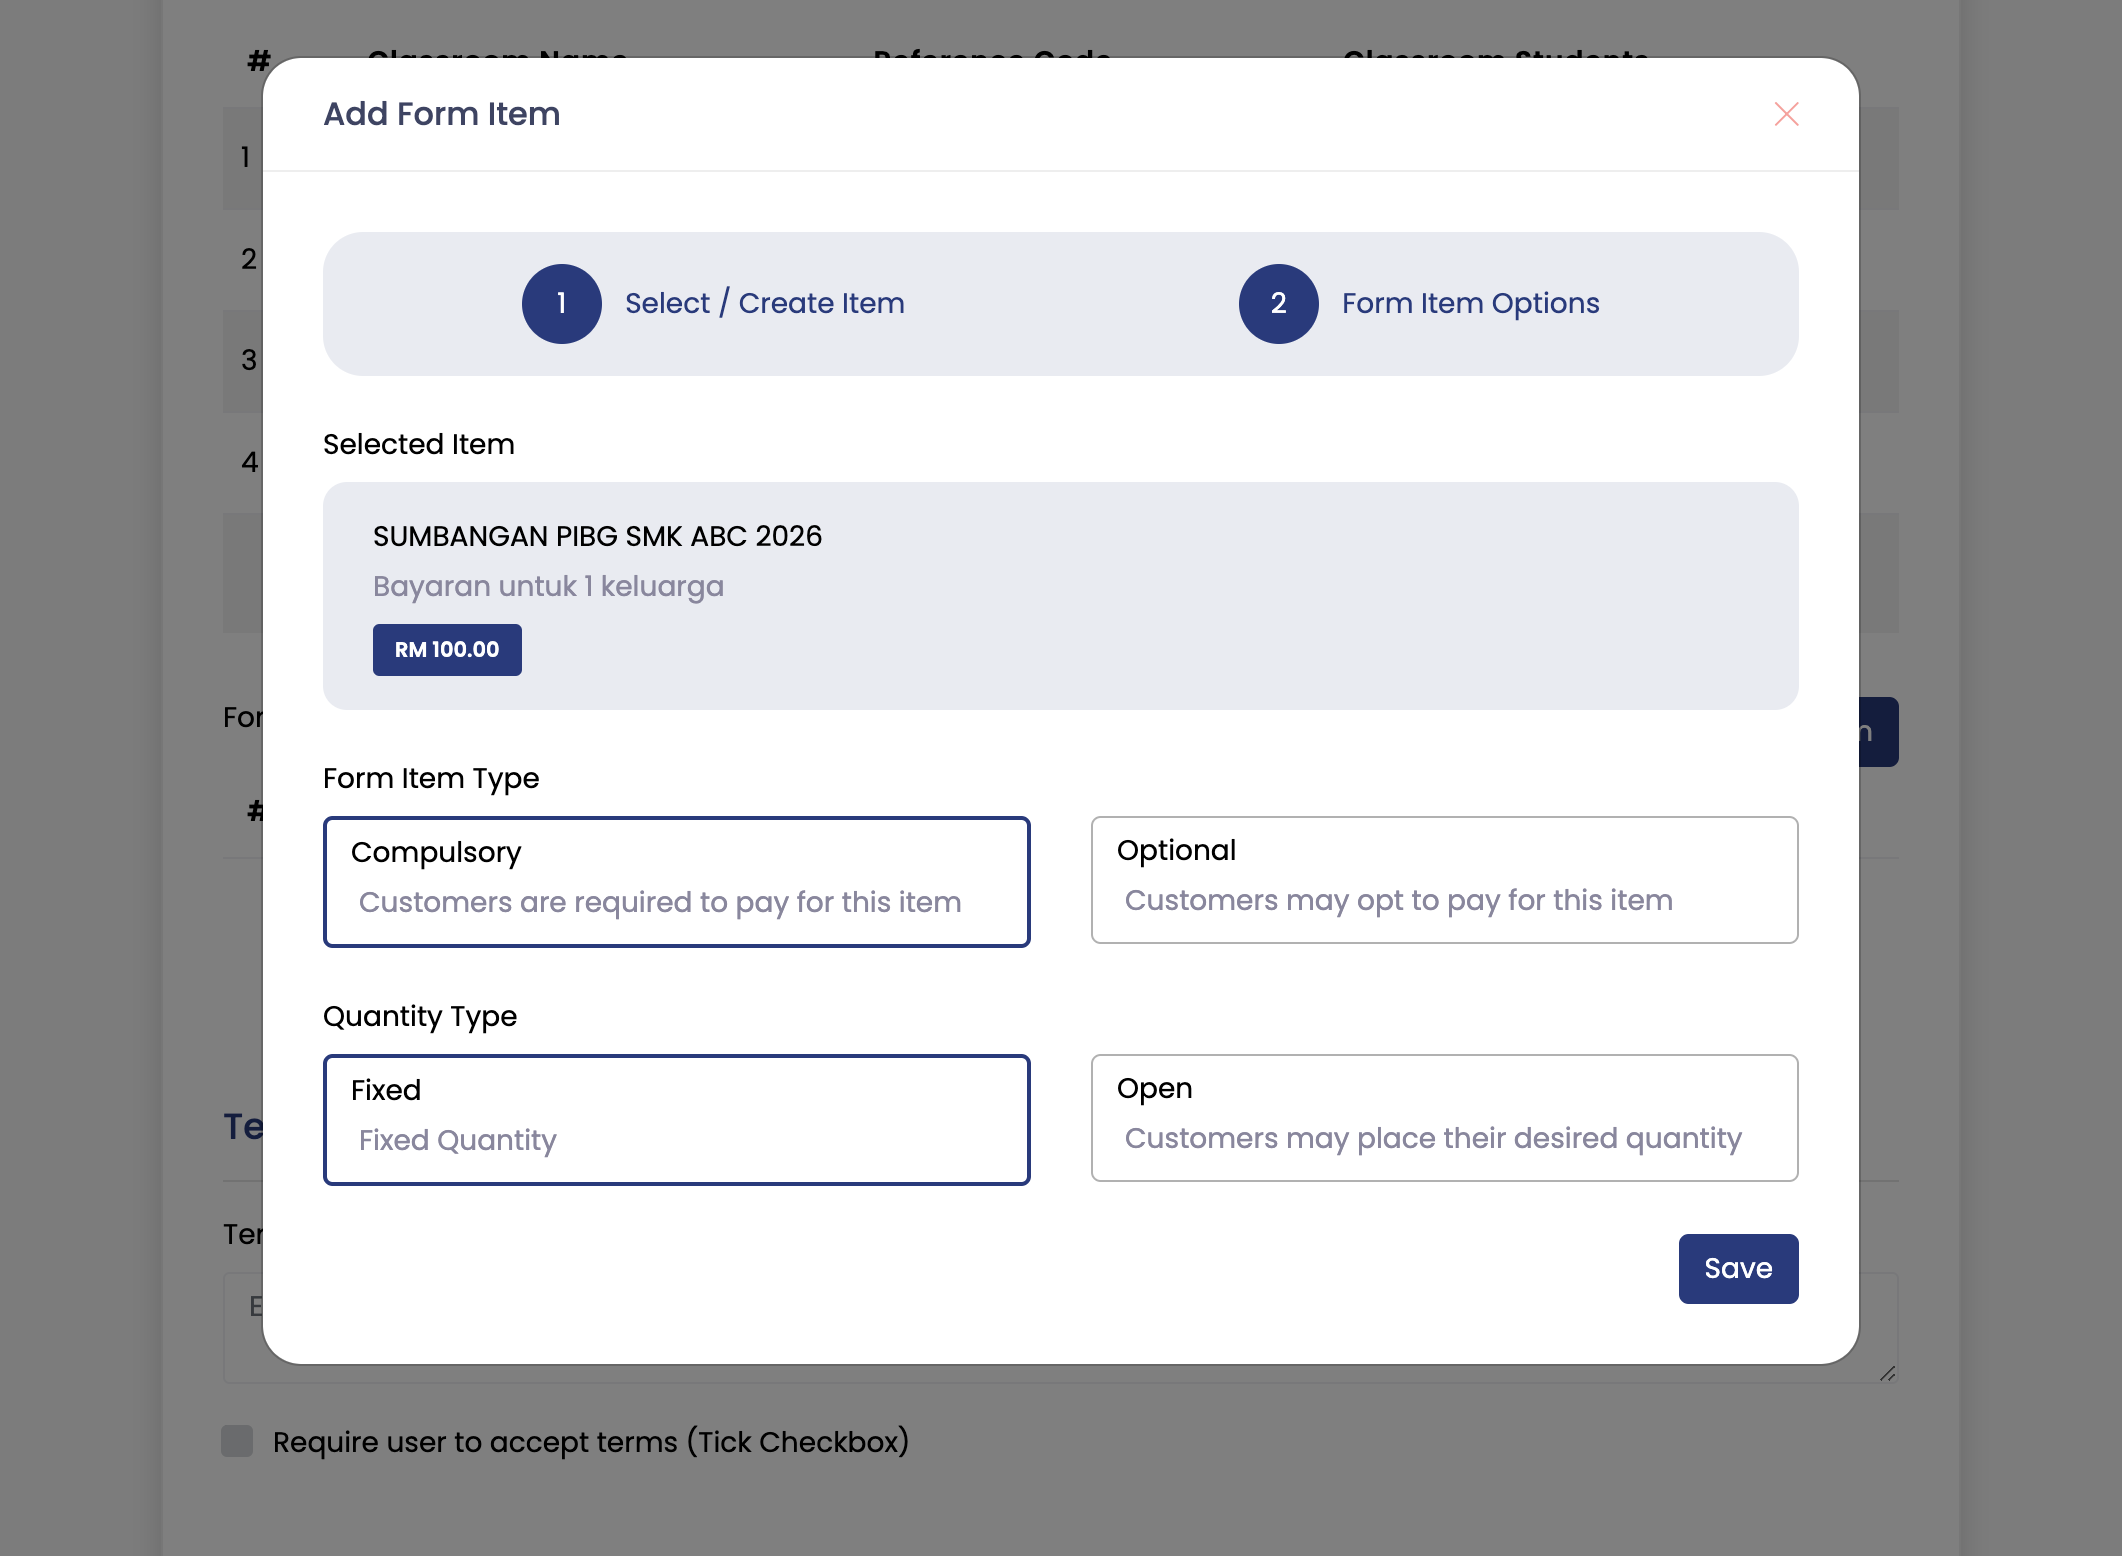Close the Add Form Item dialog
2122x1556 pixels.
coord(1786,114)
